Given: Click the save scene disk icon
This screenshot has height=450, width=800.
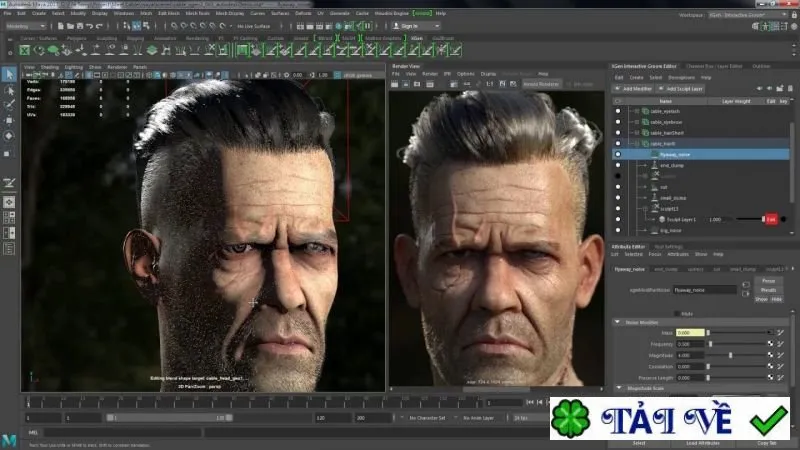Looking at the screenshot, I should coord(80,26).
